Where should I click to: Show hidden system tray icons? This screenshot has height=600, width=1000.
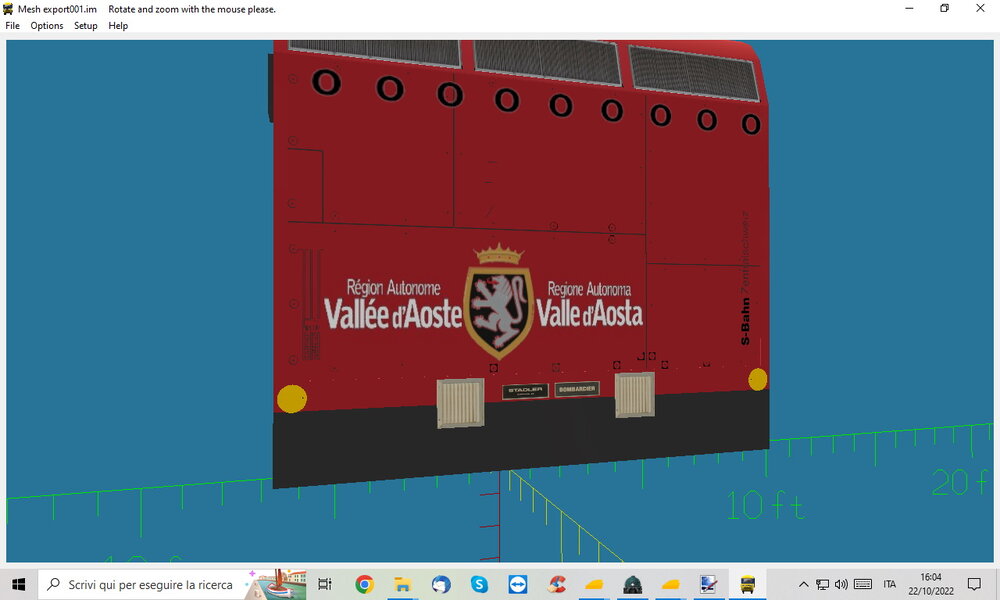pyautogui.click(x=804, y=584)
